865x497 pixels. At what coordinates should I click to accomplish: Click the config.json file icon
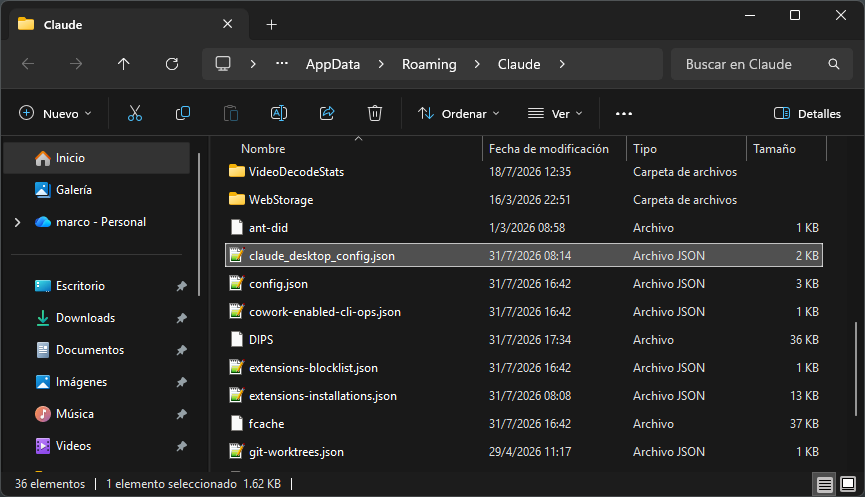tap(237, 284)
